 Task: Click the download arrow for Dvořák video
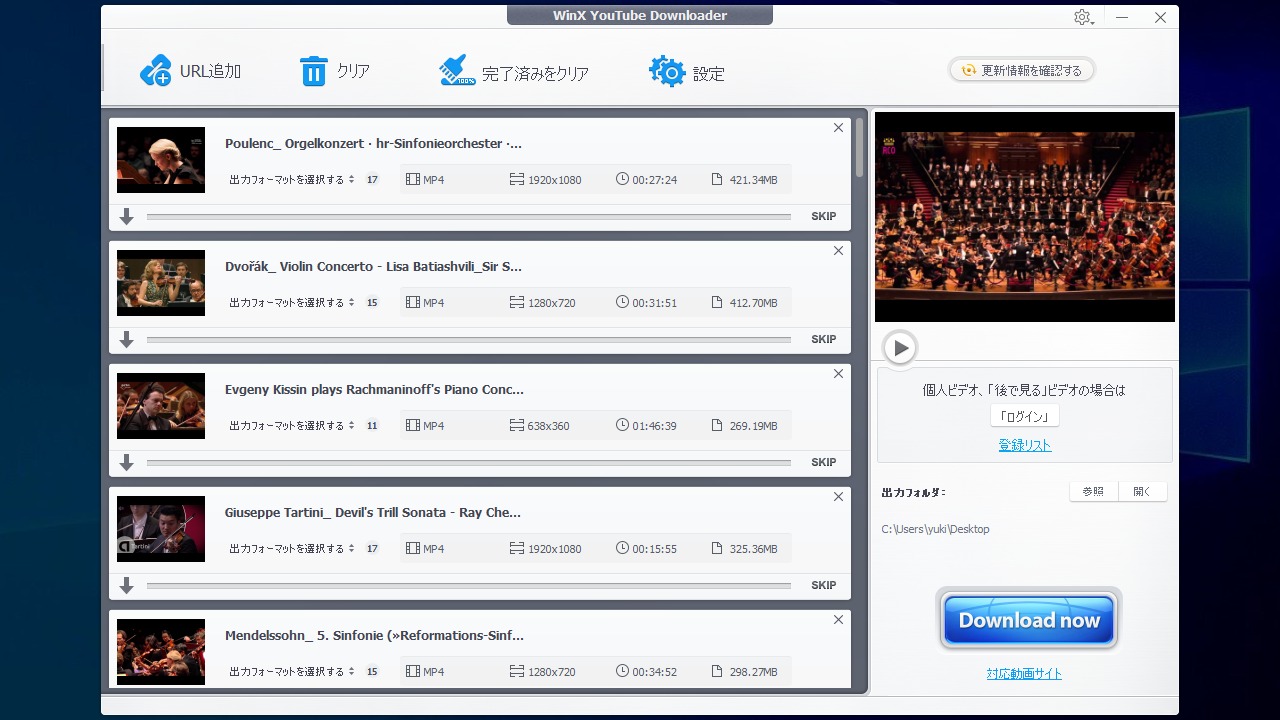coord(126,340)
